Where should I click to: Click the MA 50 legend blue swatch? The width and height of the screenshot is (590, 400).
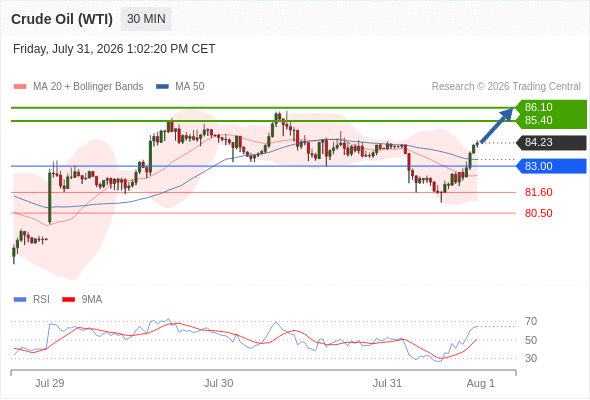[x=162, y=87]
